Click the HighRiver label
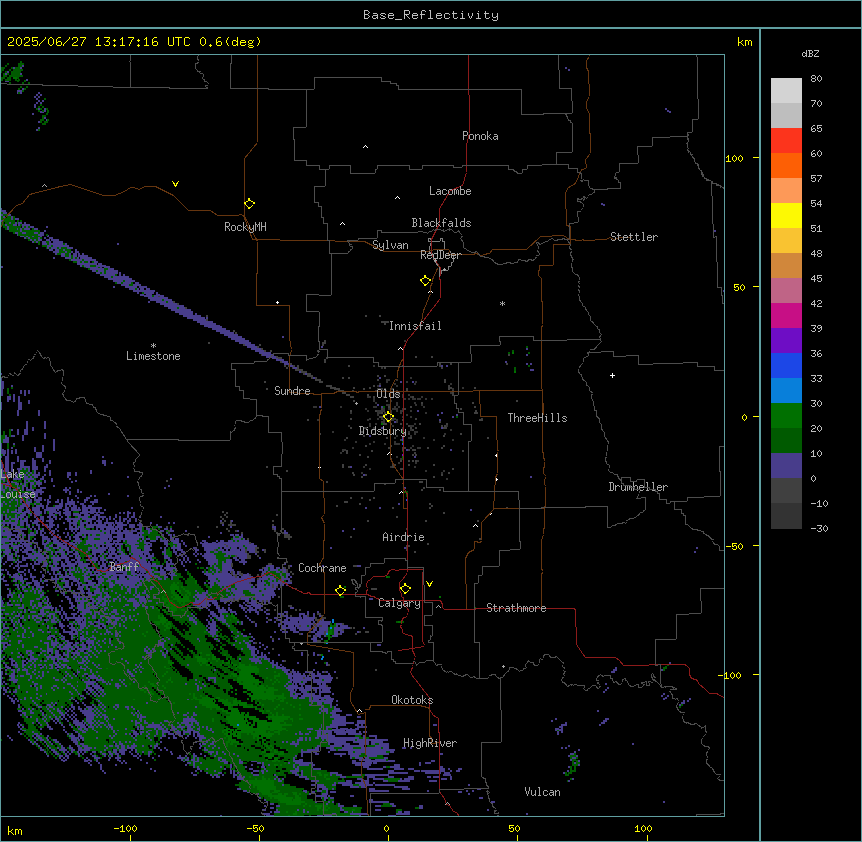Image resolution: width=862 pixels, height=842 pixels. point(430,743)
